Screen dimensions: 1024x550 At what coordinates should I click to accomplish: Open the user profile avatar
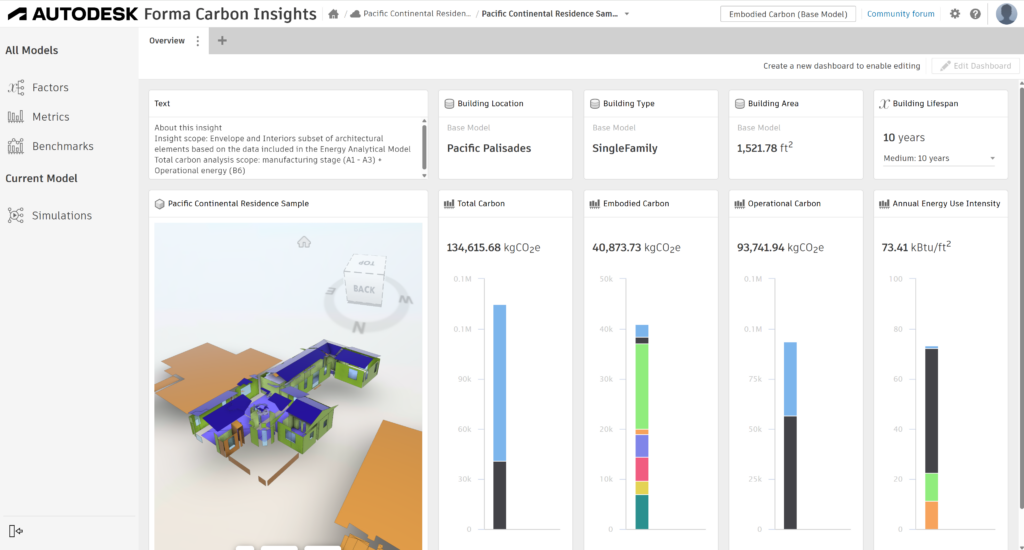click(1006, 14)
